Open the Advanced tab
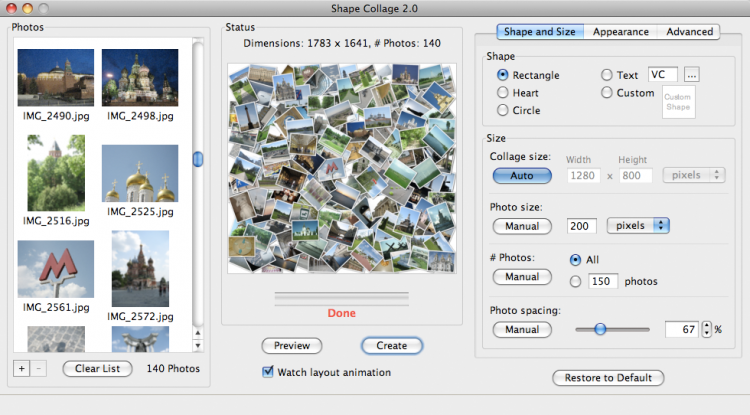 pyautogui.click(x=689, y=32)
